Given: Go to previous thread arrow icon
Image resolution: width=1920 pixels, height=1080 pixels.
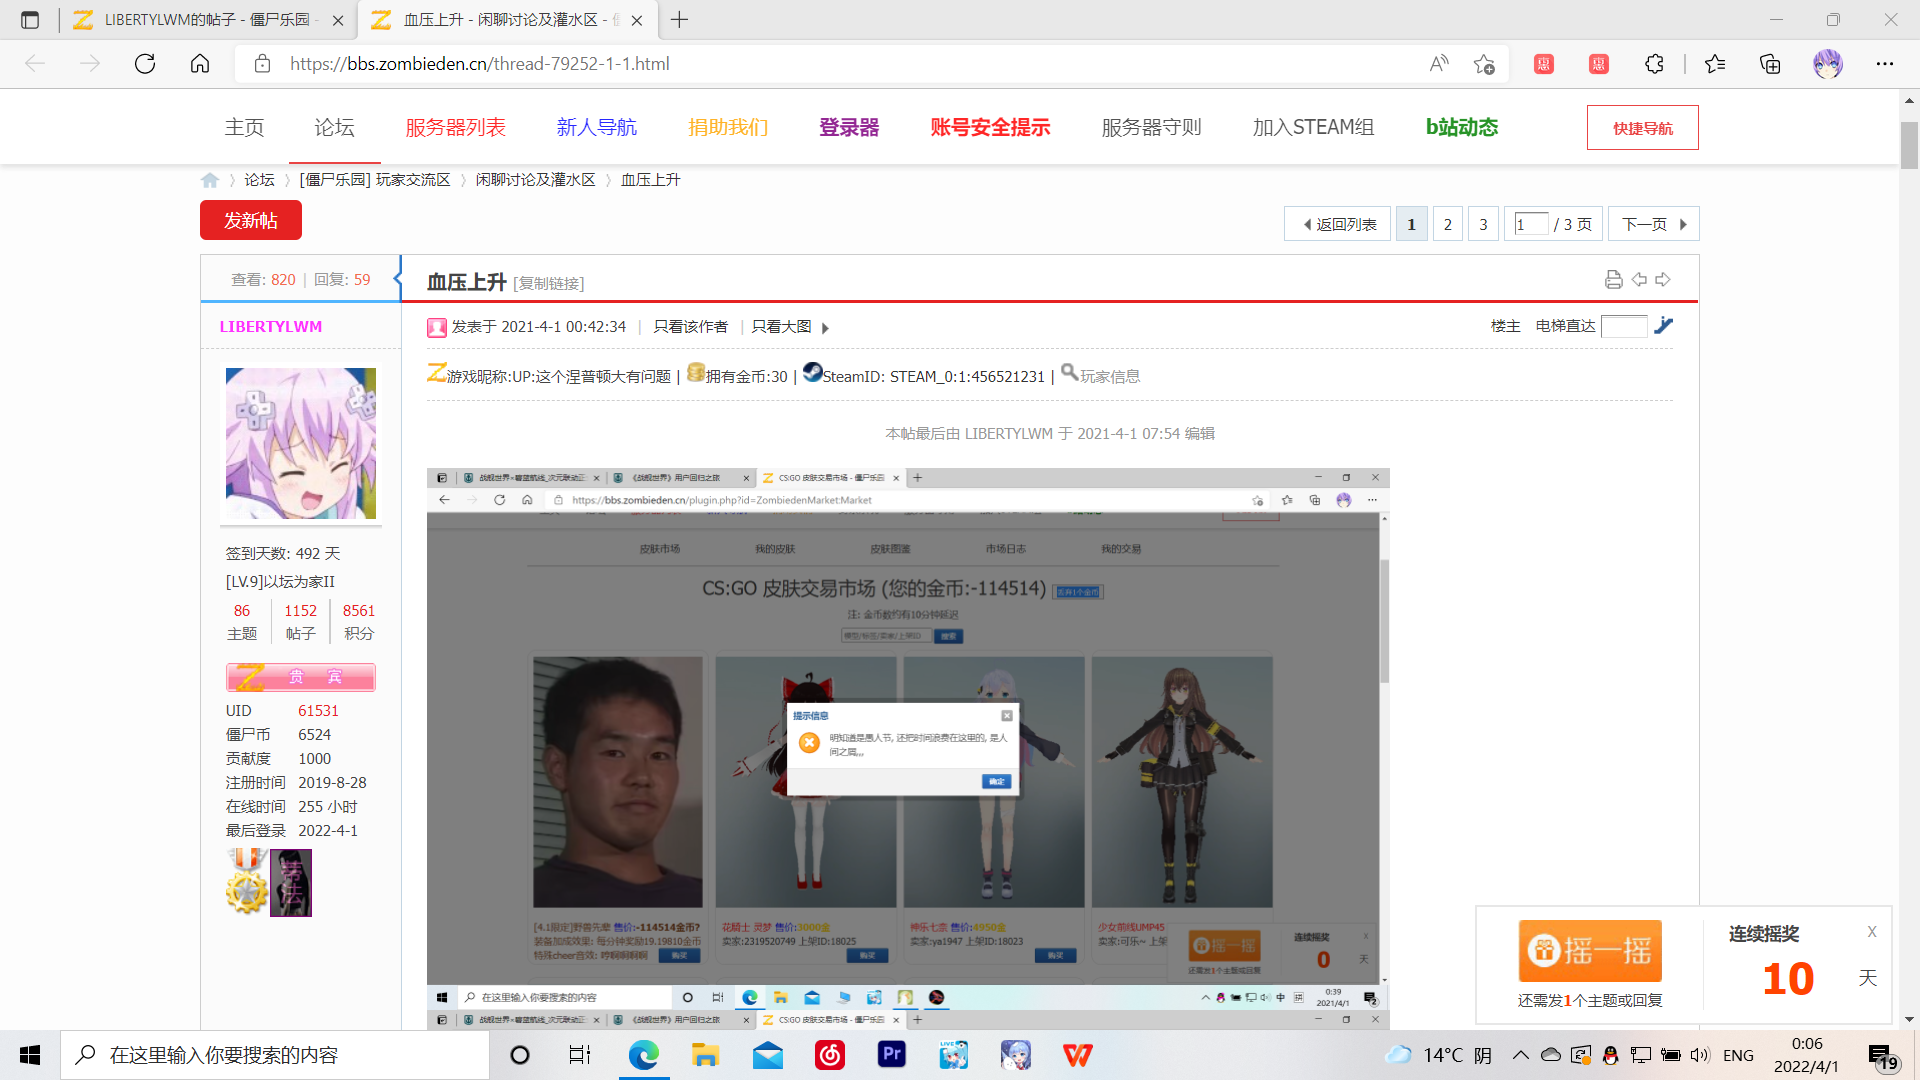Looking at the screenshot, I should point(1639,280).
